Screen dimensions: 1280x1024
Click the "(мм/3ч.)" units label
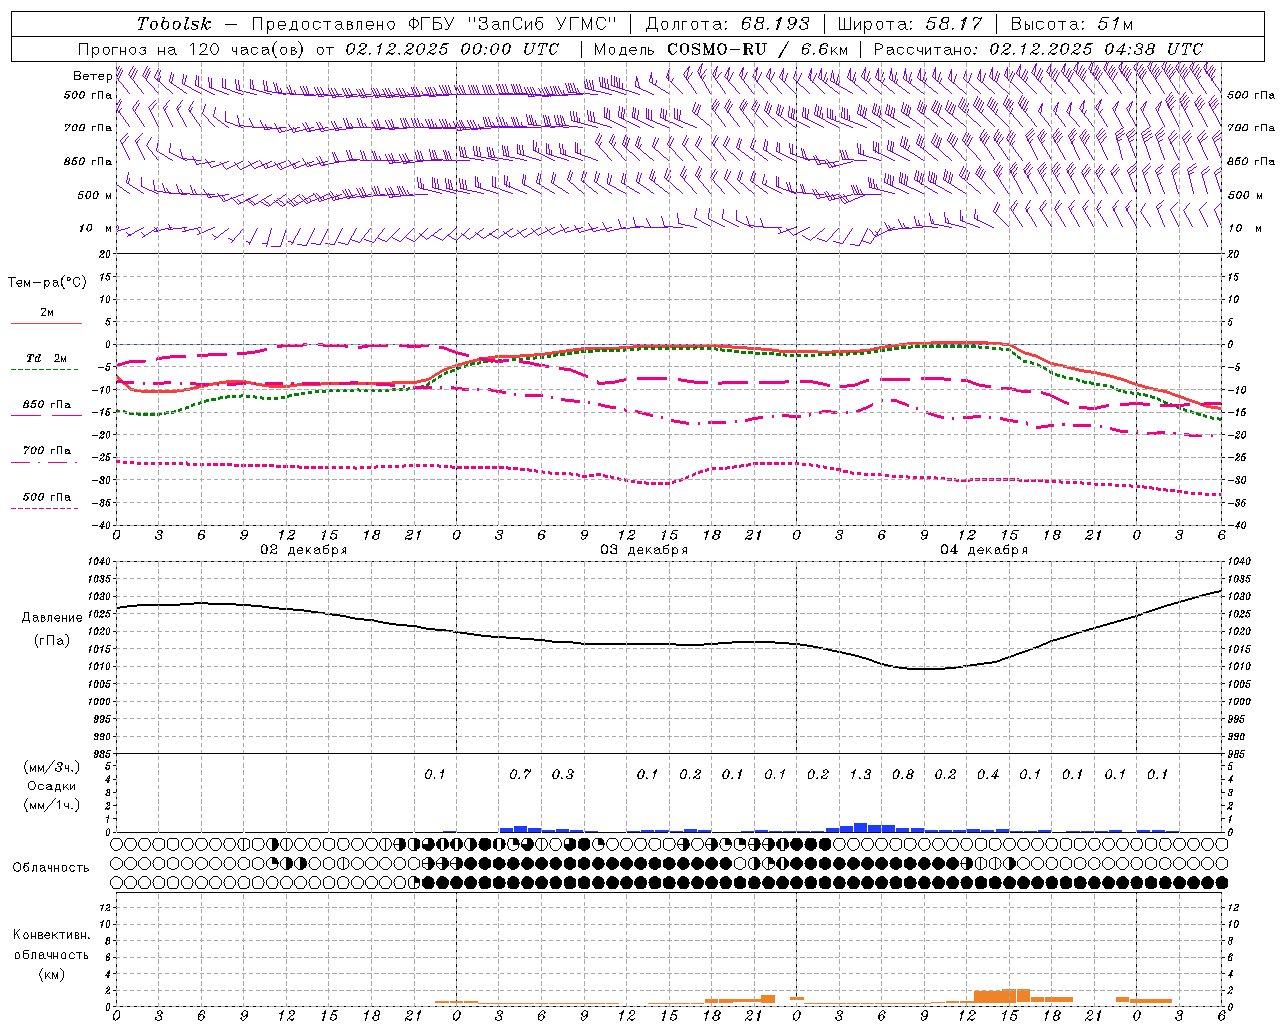coord(52,767)
